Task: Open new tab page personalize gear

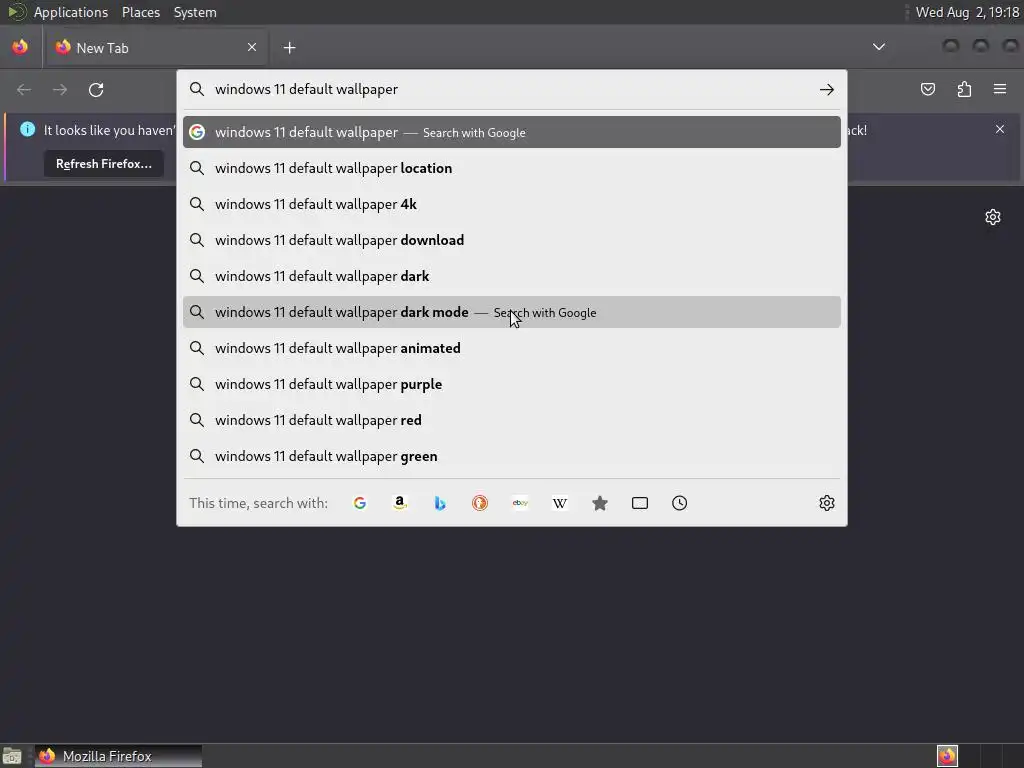Action: click(993, 217)
